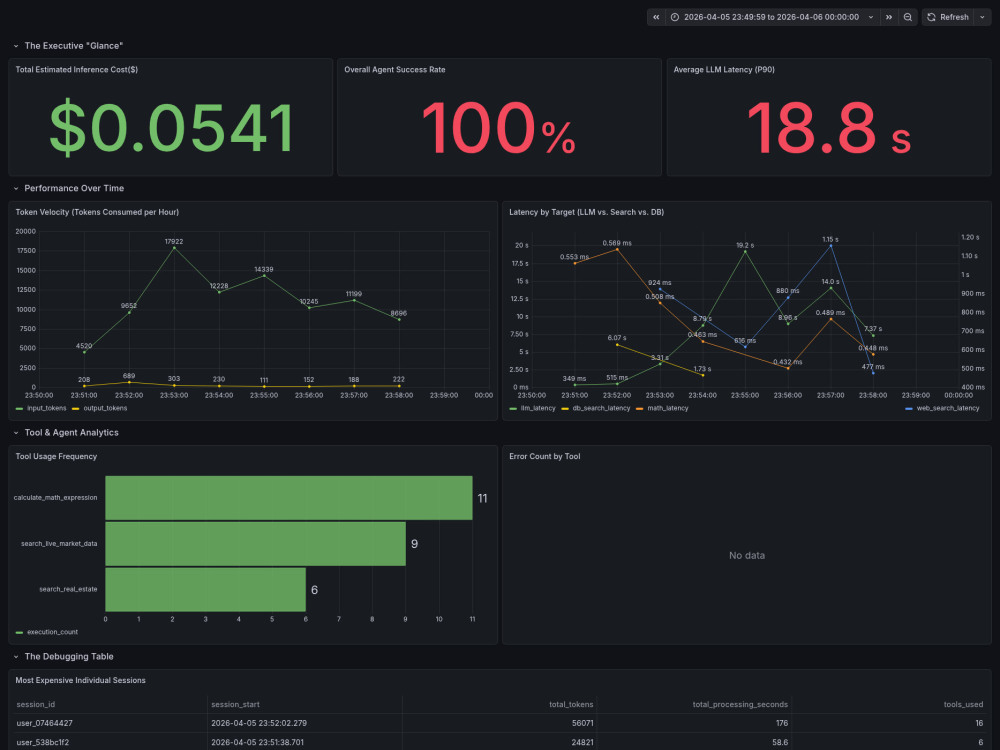Click the 19.2 s llm latency peak
Image resolution: width=1000 pixels, height=750 pixels.
[x=745, y=251]
